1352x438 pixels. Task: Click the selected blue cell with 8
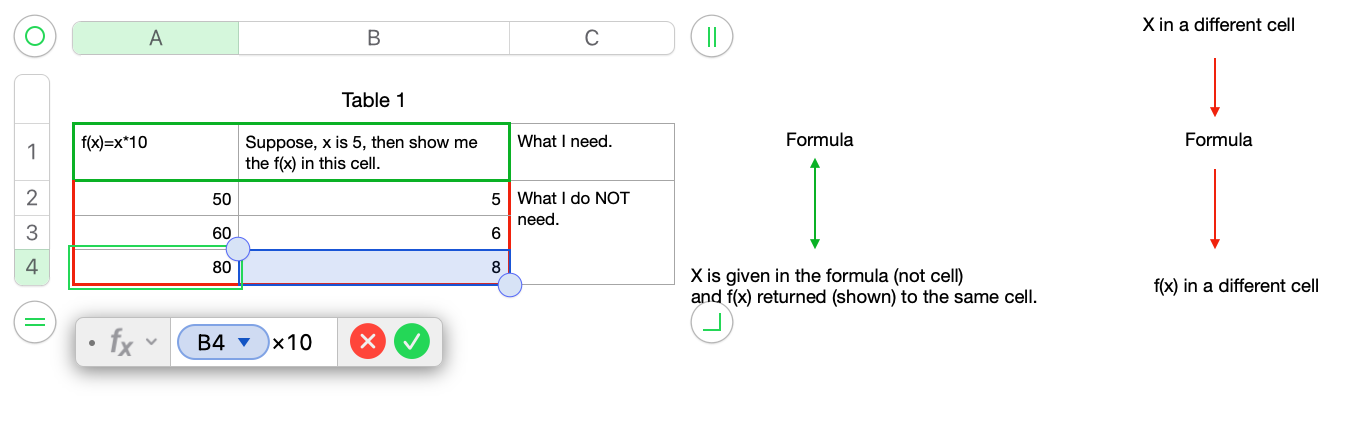point(373,268)
